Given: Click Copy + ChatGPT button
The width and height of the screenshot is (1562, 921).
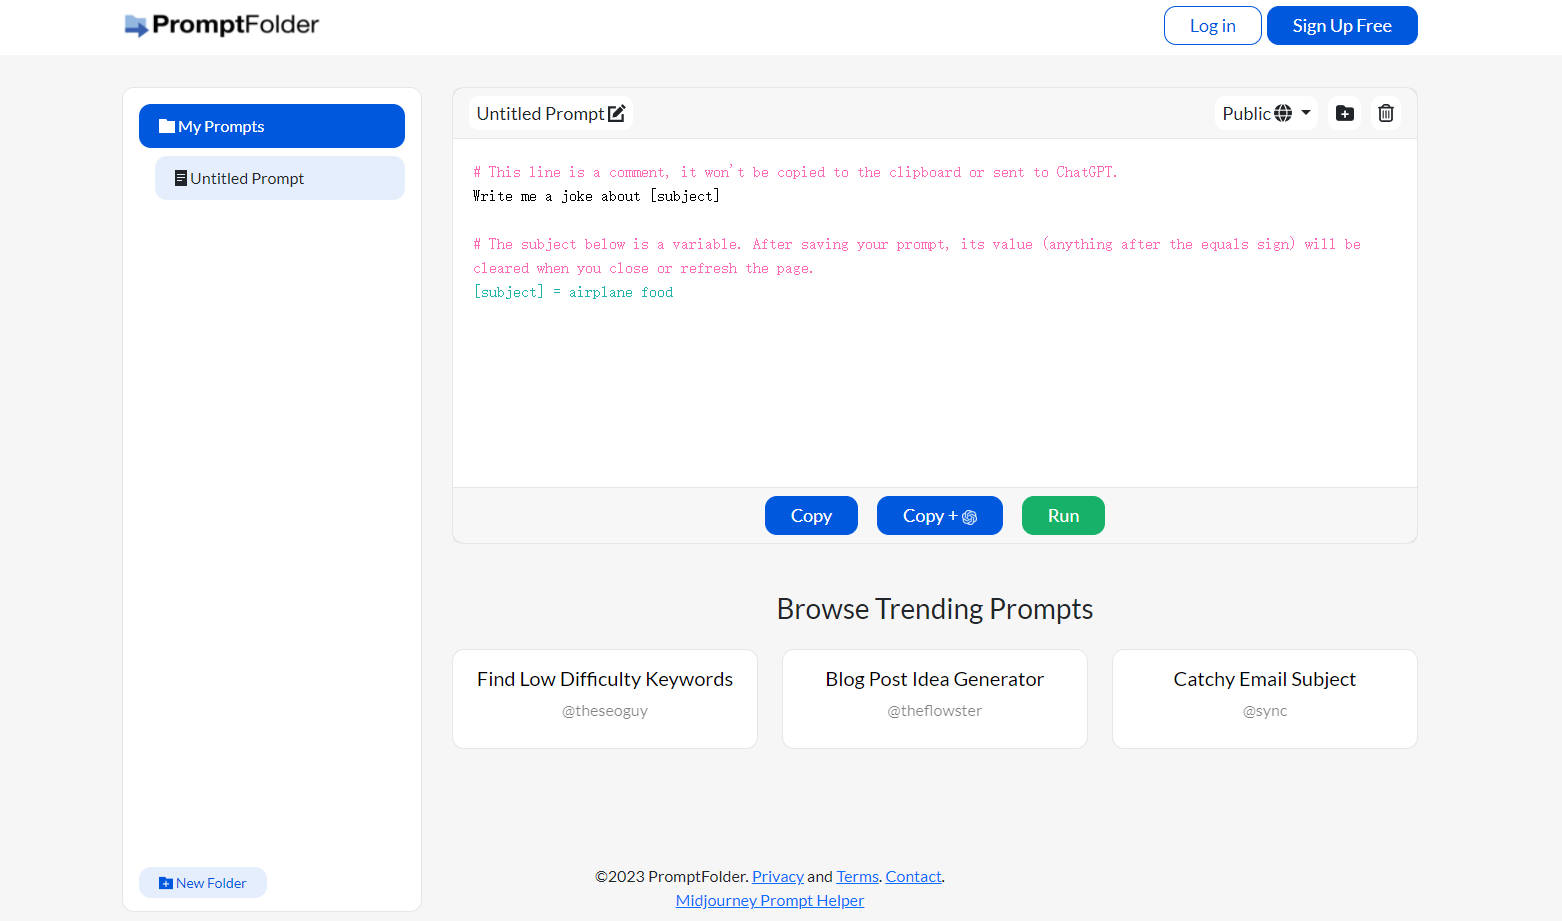Looking at the screenshot, I should coord(939,516).
